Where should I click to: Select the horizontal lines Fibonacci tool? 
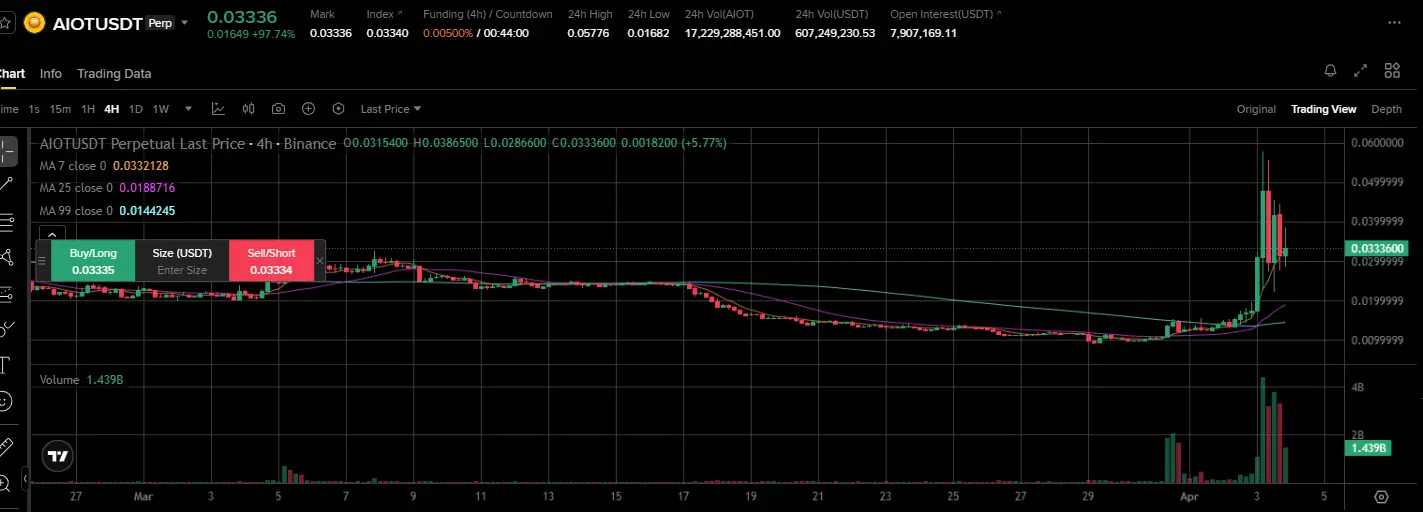tap(6, 221)
